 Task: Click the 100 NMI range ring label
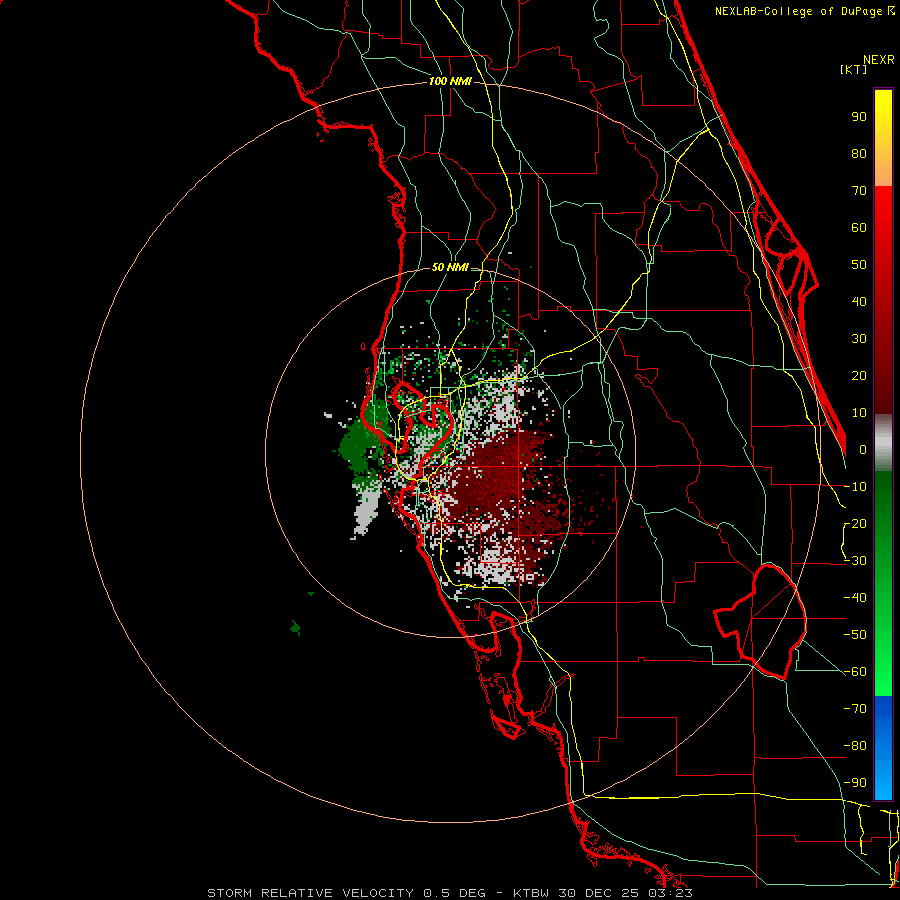pos(450,82)
